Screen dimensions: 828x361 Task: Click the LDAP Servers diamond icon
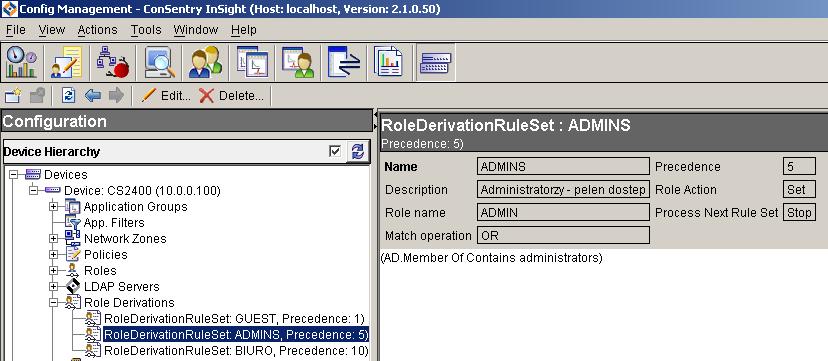[73, 287]
